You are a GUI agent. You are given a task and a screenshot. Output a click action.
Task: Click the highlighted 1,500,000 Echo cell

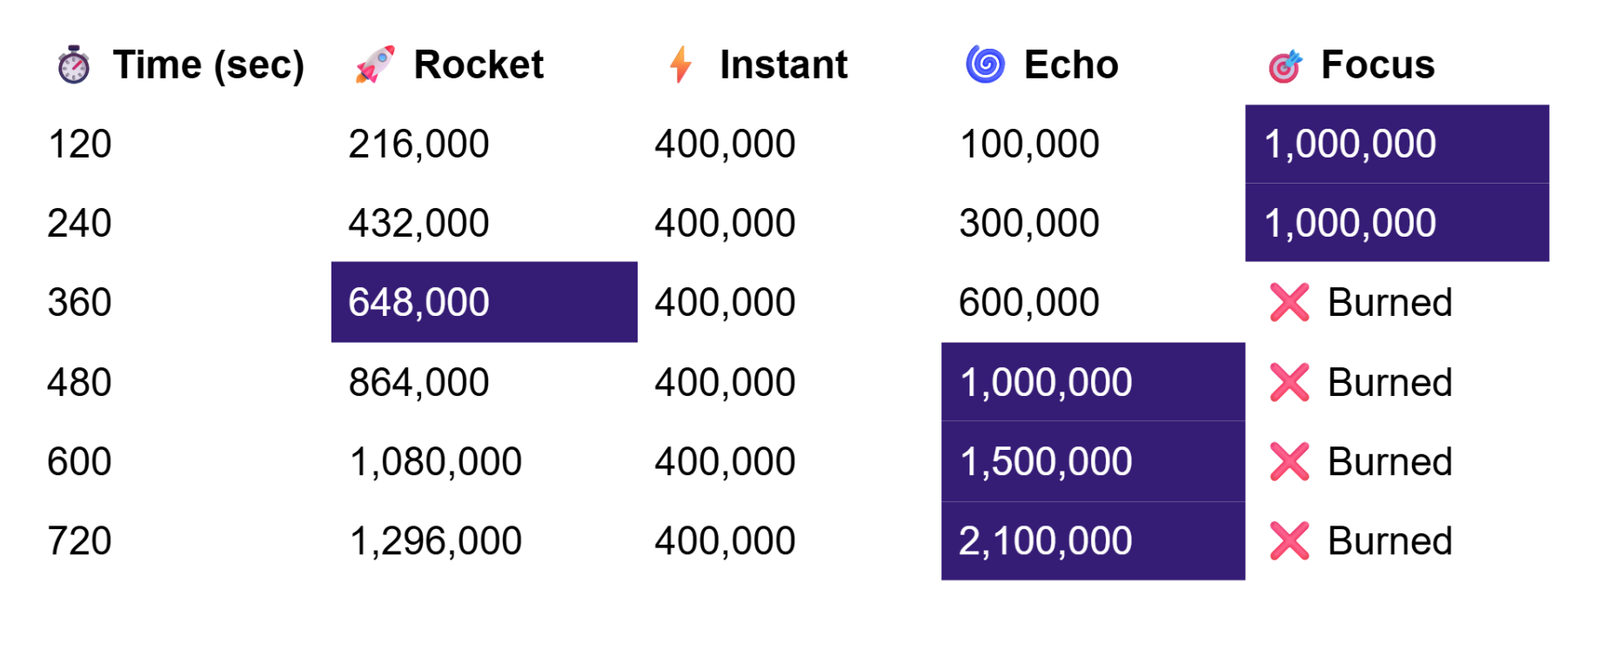pos(1093,461)
